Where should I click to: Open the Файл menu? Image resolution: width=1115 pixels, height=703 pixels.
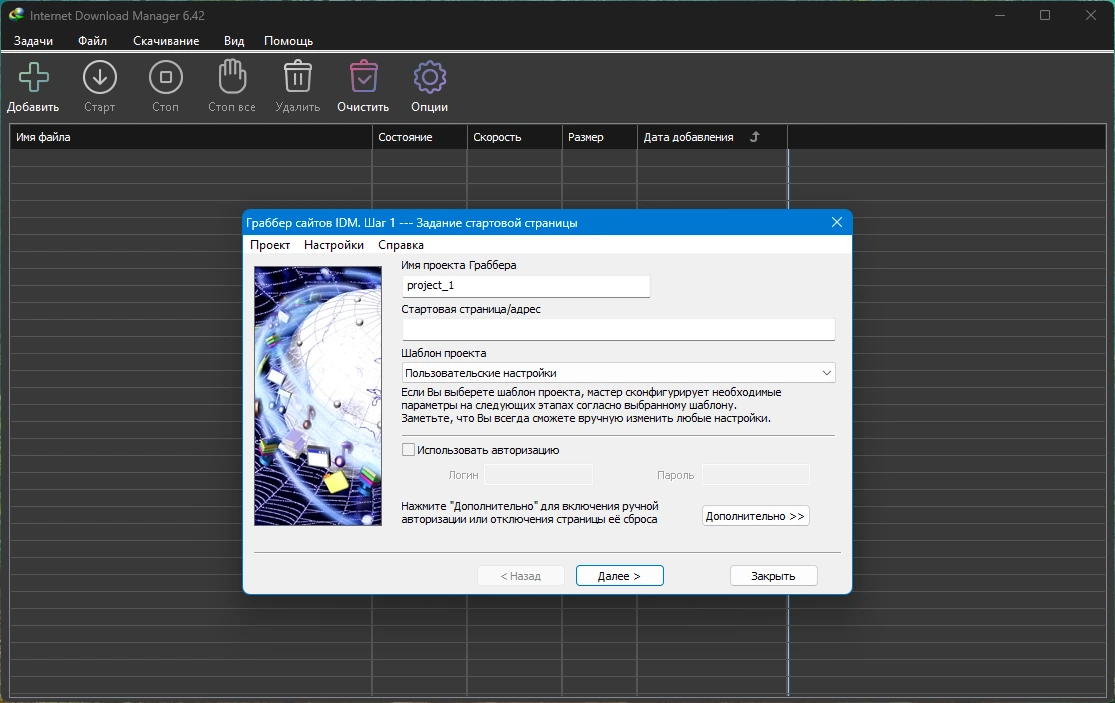pyautogui.click(x=92, y=41)
